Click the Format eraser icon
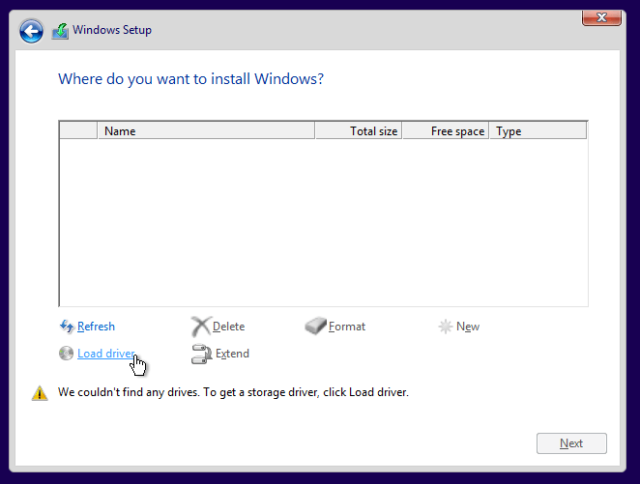 click(316, 326)
